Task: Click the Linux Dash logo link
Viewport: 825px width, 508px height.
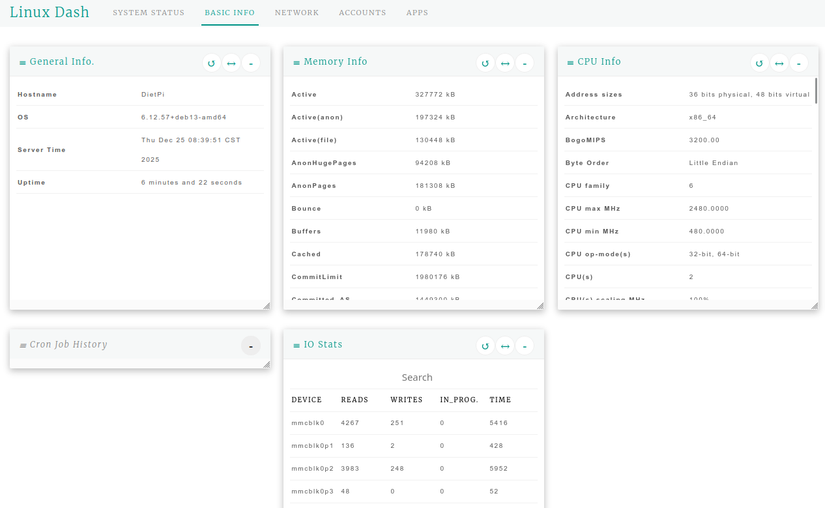Action: [49, 13]
